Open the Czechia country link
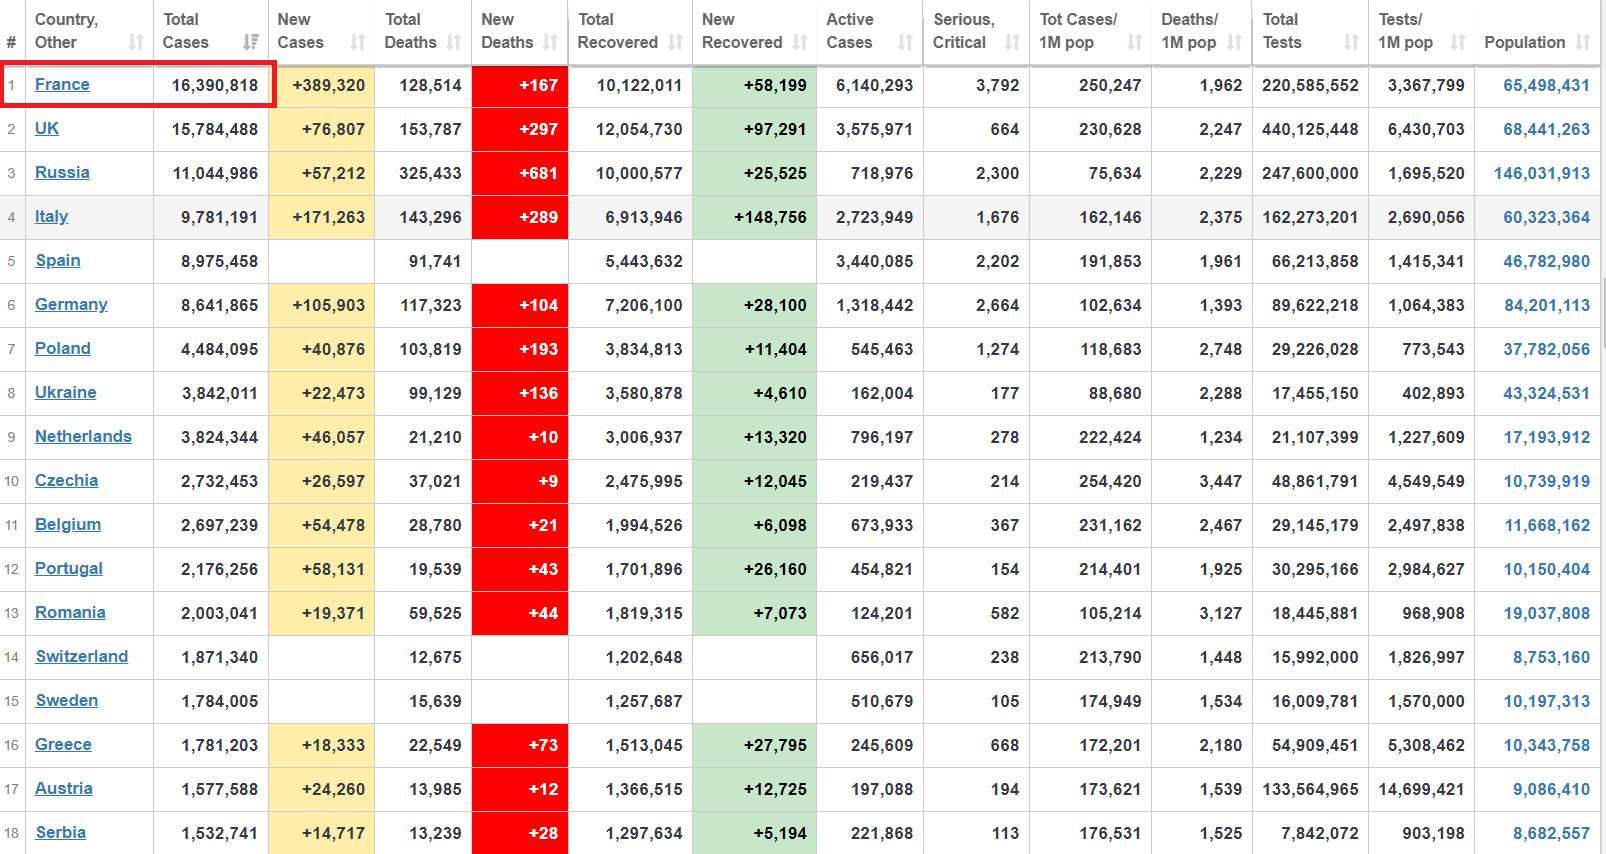This screenshot has height=854, width=1606. coord(66,481)
